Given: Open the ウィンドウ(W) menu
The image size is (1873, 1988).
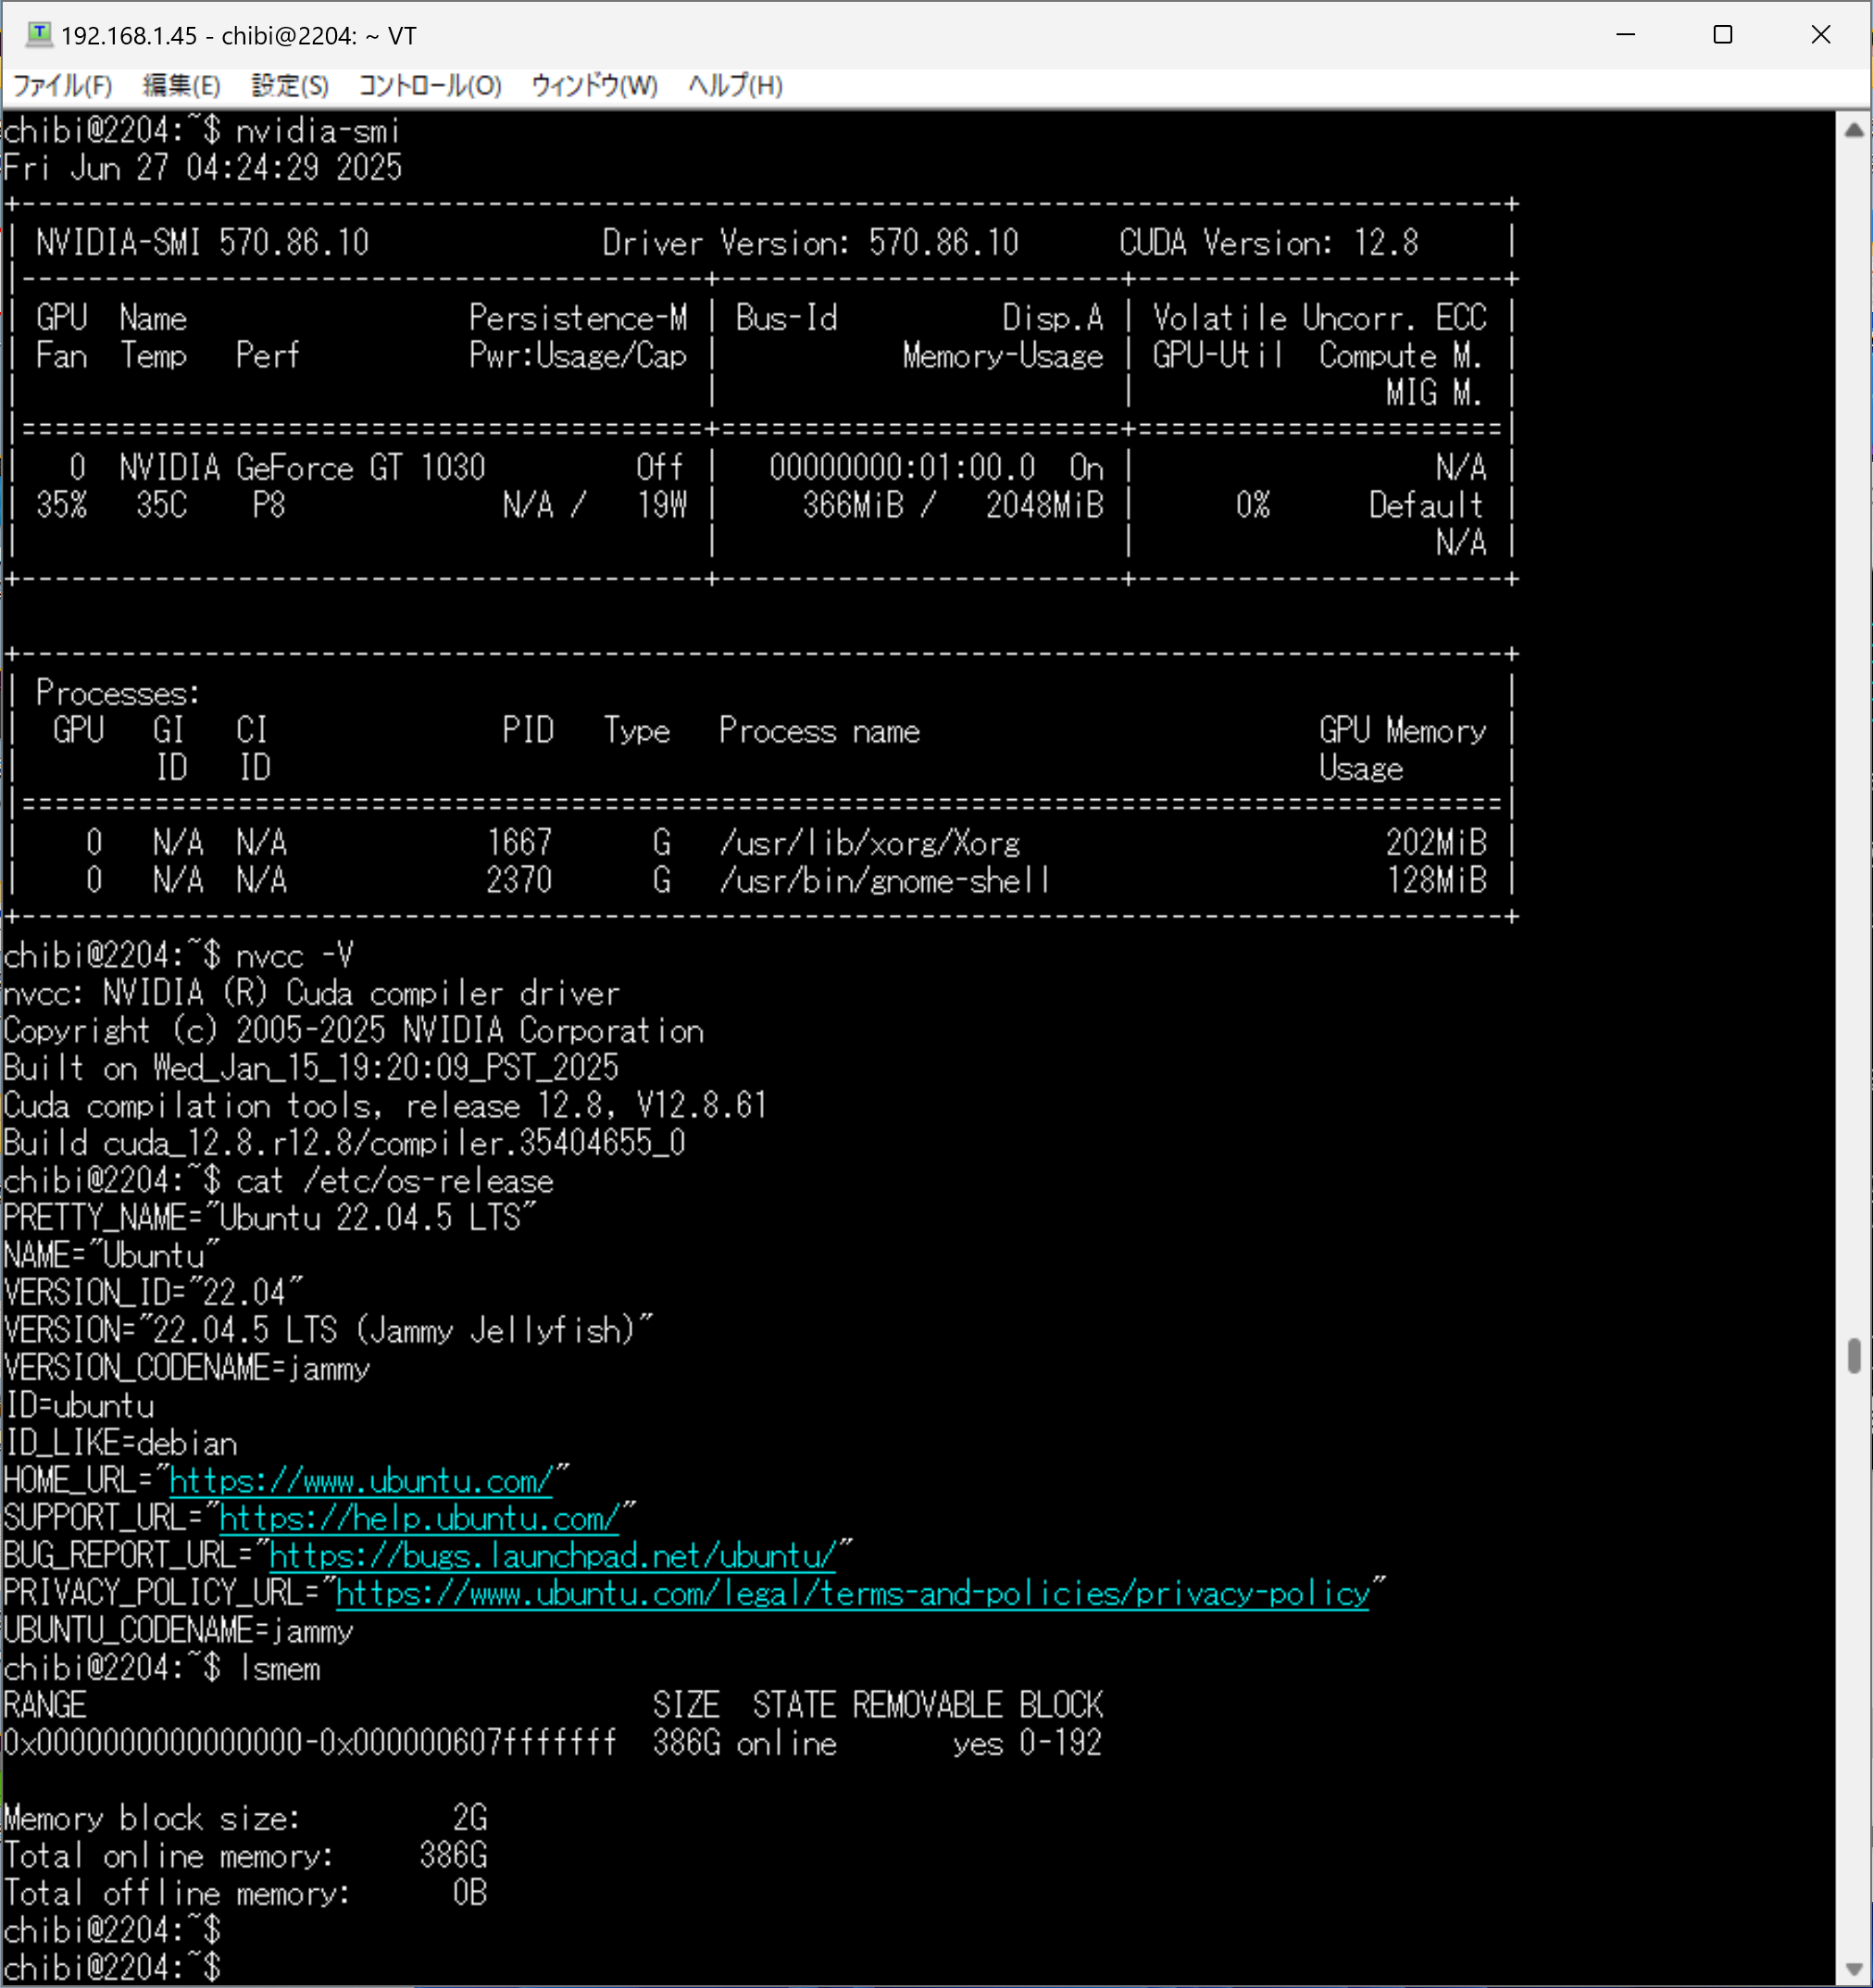Looking at the screenshot, I should [594, 86].
